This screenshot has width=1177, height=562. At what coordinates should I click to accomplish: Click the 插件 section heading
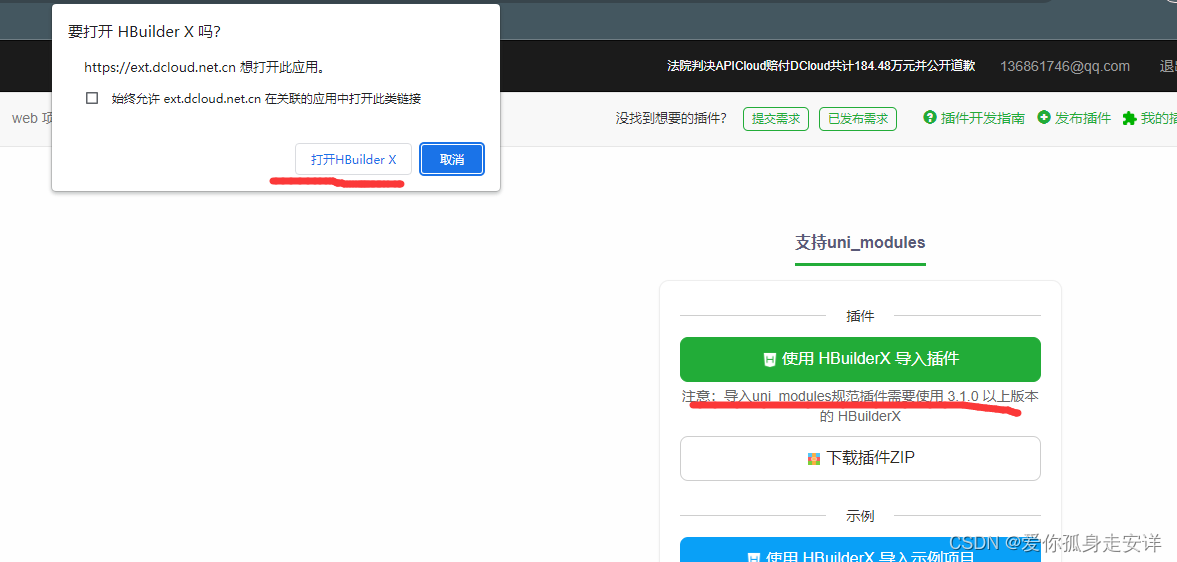(860, 316)
